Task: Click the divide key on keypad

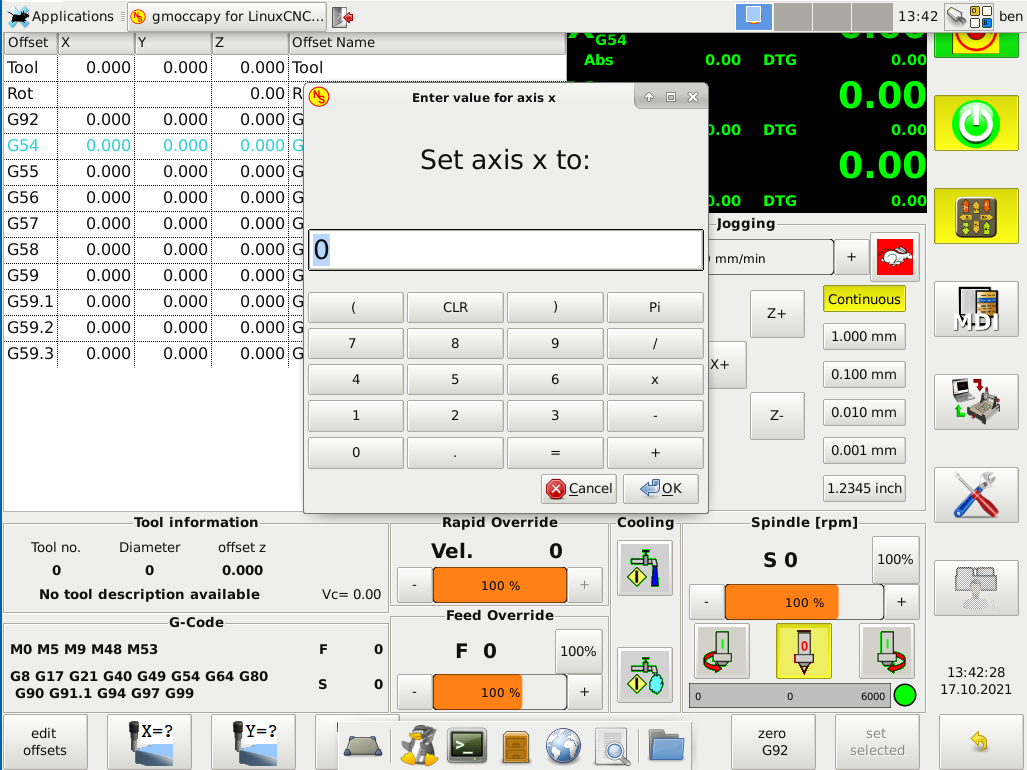Action: pos(655,343)
